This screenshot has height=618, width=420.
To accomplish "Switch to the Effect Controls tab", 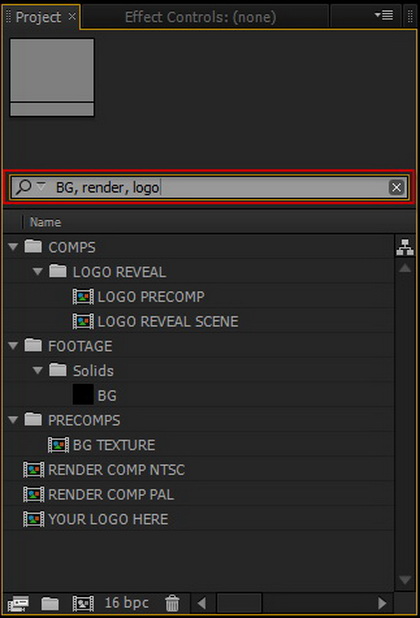I will point(200,17).
